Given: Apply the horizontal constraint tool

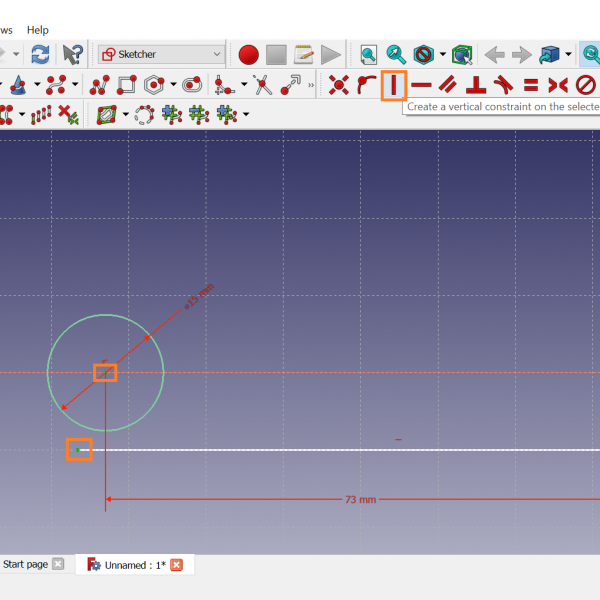Looking at the screenshot, I should click(422, 85).
